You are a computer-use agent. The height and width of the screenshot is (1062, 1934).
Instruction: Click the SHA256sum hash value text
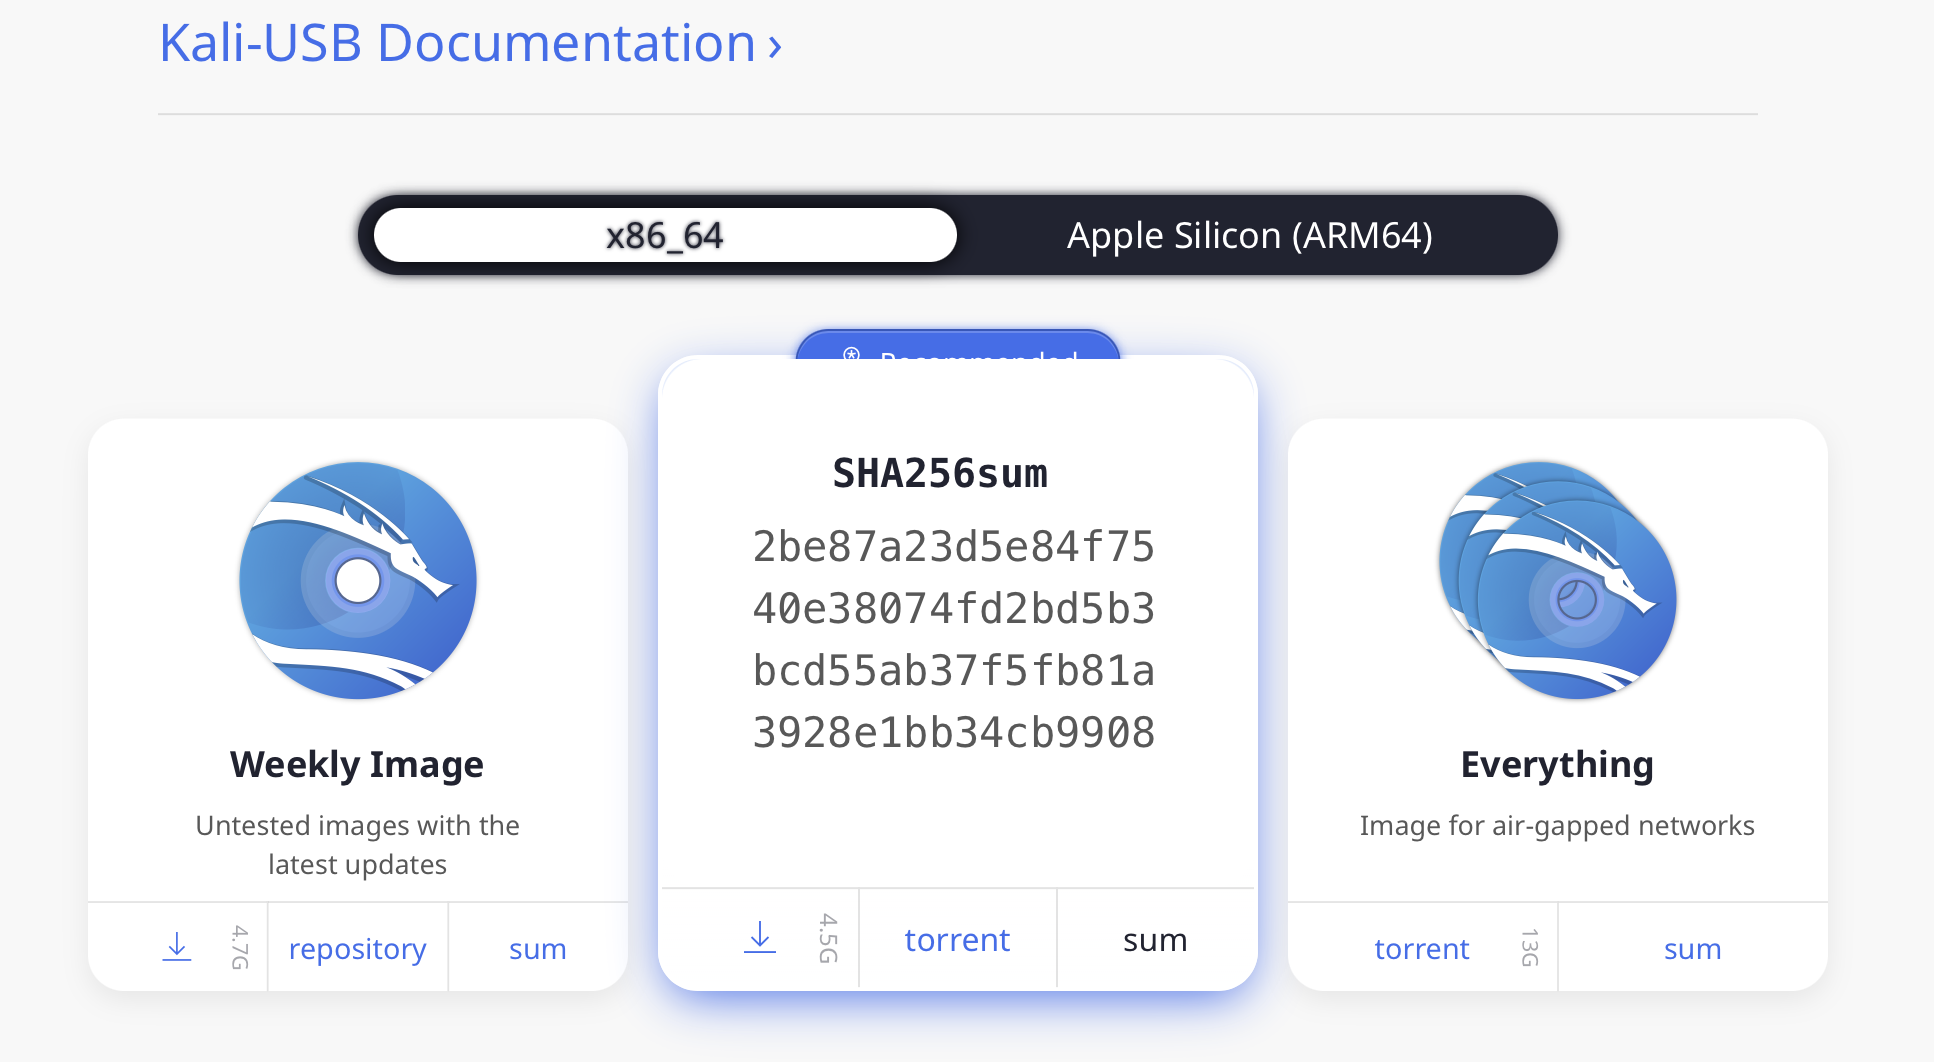tap(954, 640)
